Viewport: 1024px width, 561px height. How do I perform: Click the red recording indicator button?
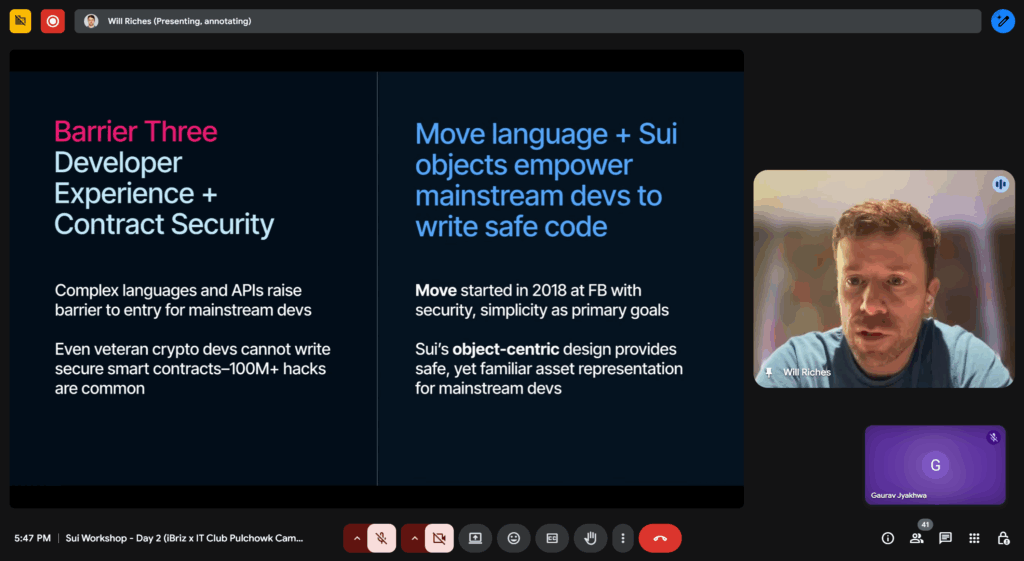52,21
